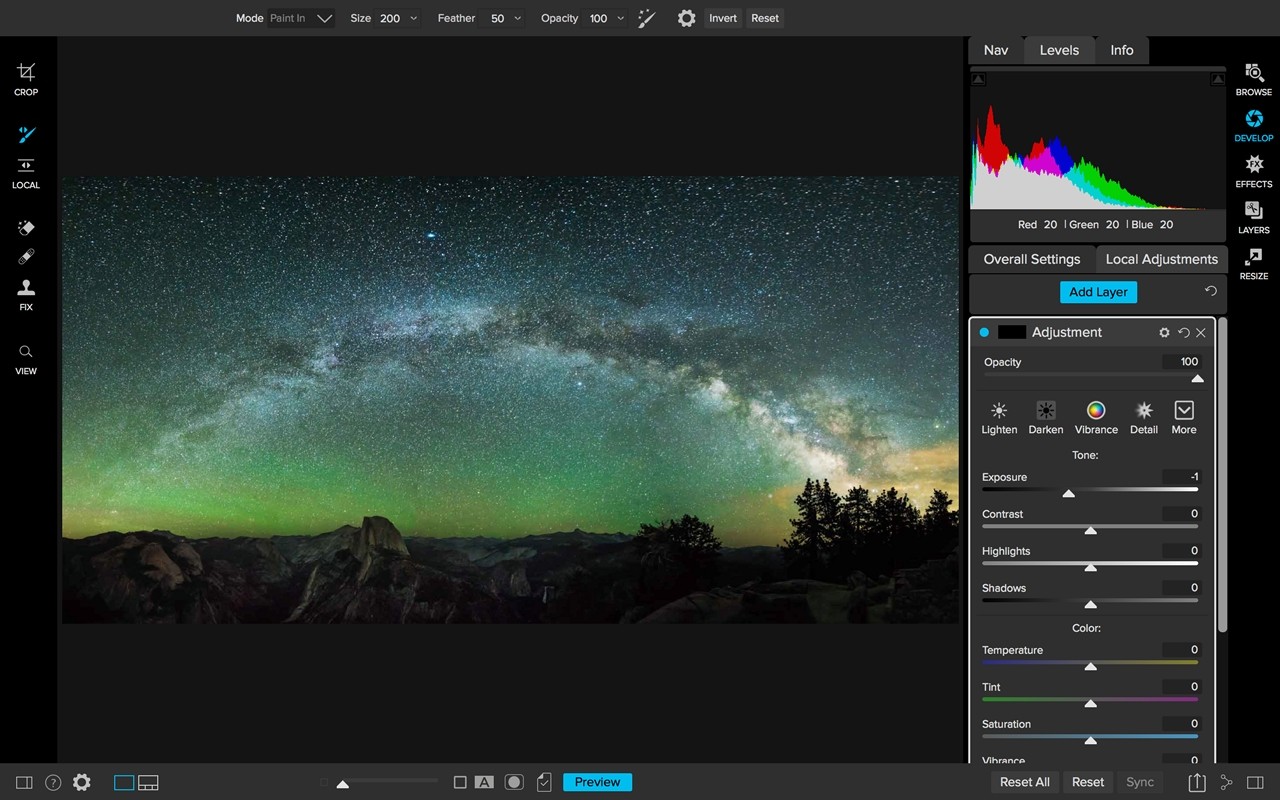The width and height of the screenshot is (1280, 800).
Task: Select the View zoom tool
Action: pyautogui.click(x=26, y=359)
